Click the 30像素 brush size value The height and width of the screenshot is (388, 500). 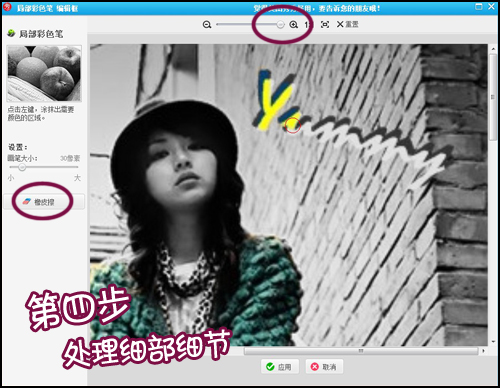[70, 158]
